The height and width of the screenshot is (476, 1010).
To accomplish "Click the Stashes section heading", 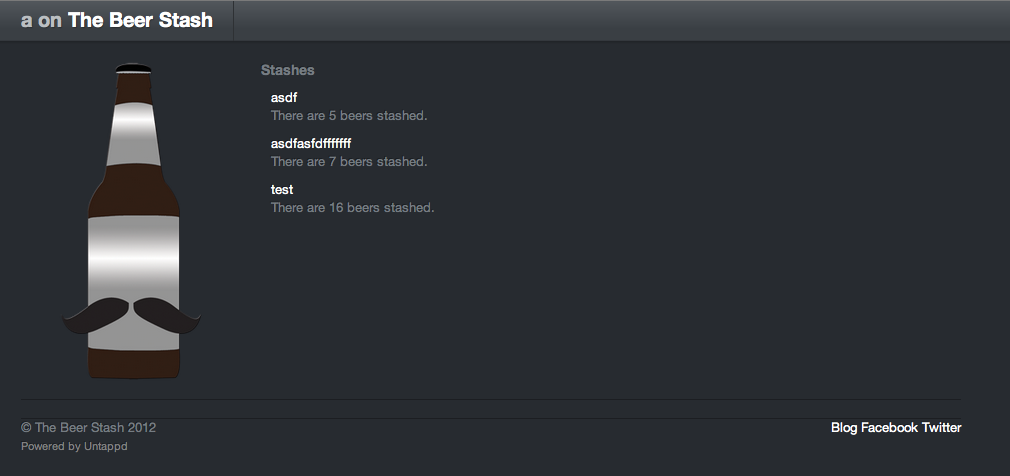I will pos(287,70).
